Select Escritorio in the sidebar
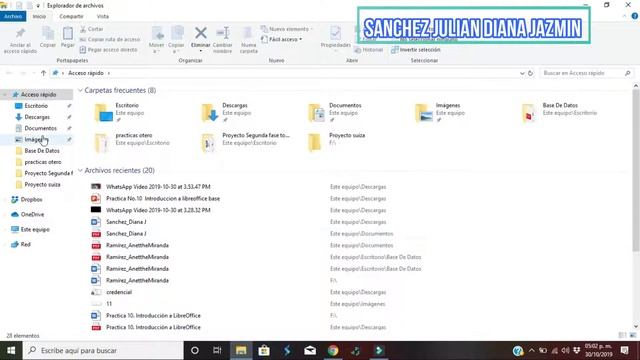Viewport: 640px width, 360px height. 36,106
